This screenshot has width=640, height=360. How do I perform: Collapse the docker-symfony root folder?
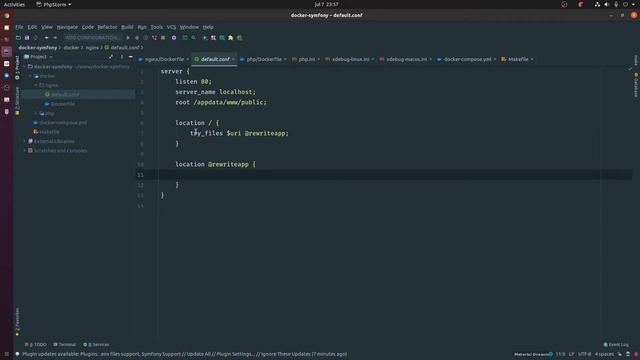click(x=24, y=67)
